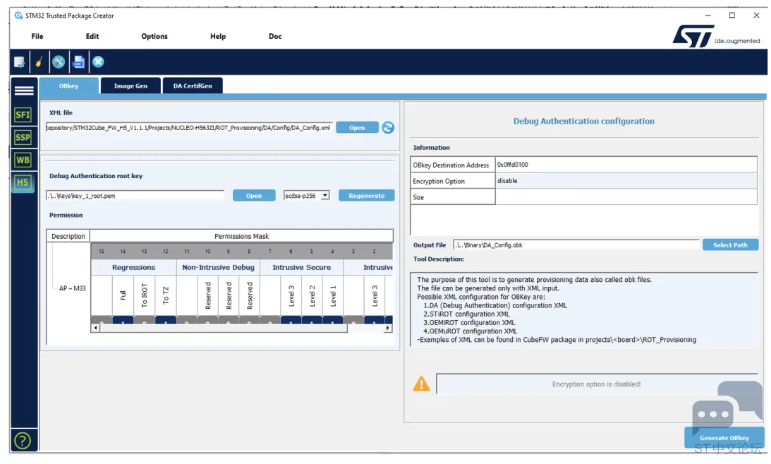Click the permissions table horizontal scrollbar thumb
The image size is (771, 464).
[223, 328]
